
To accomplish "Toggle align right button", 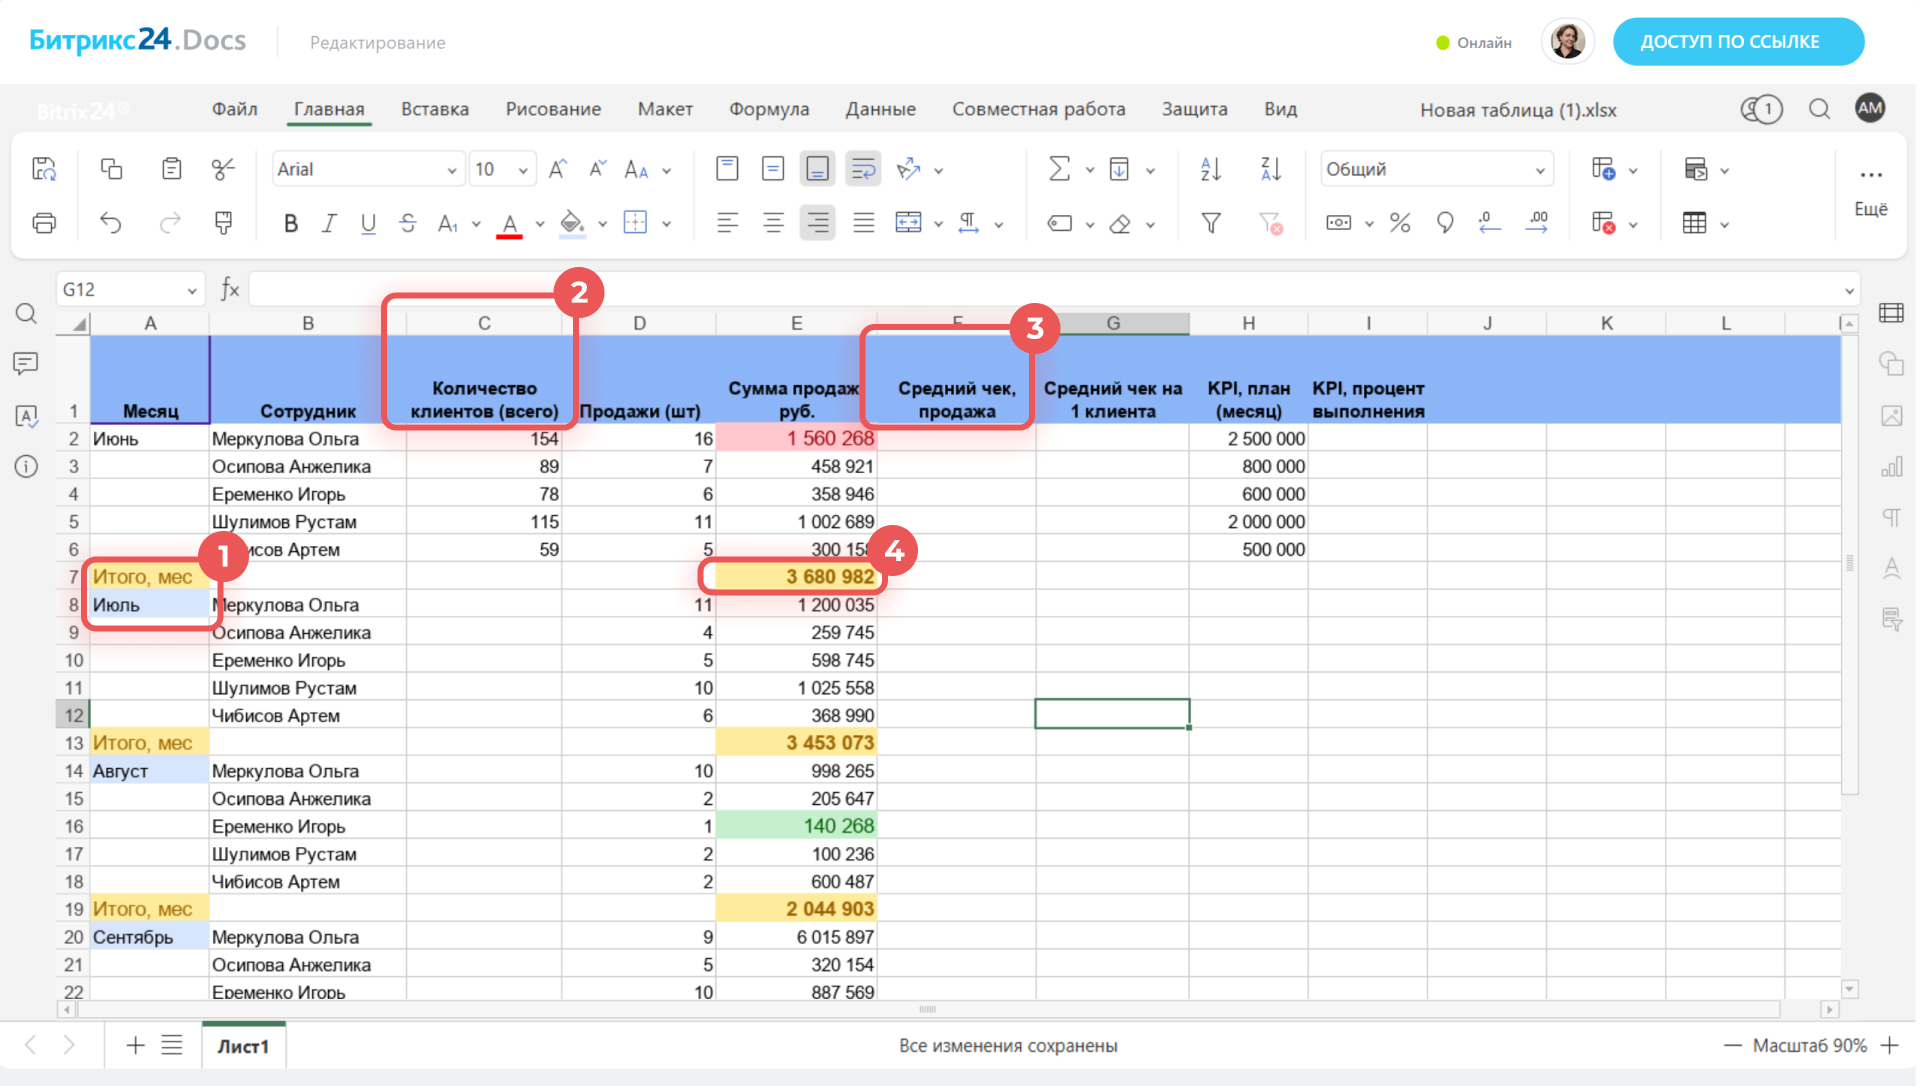I will click(x=817, y=223).
